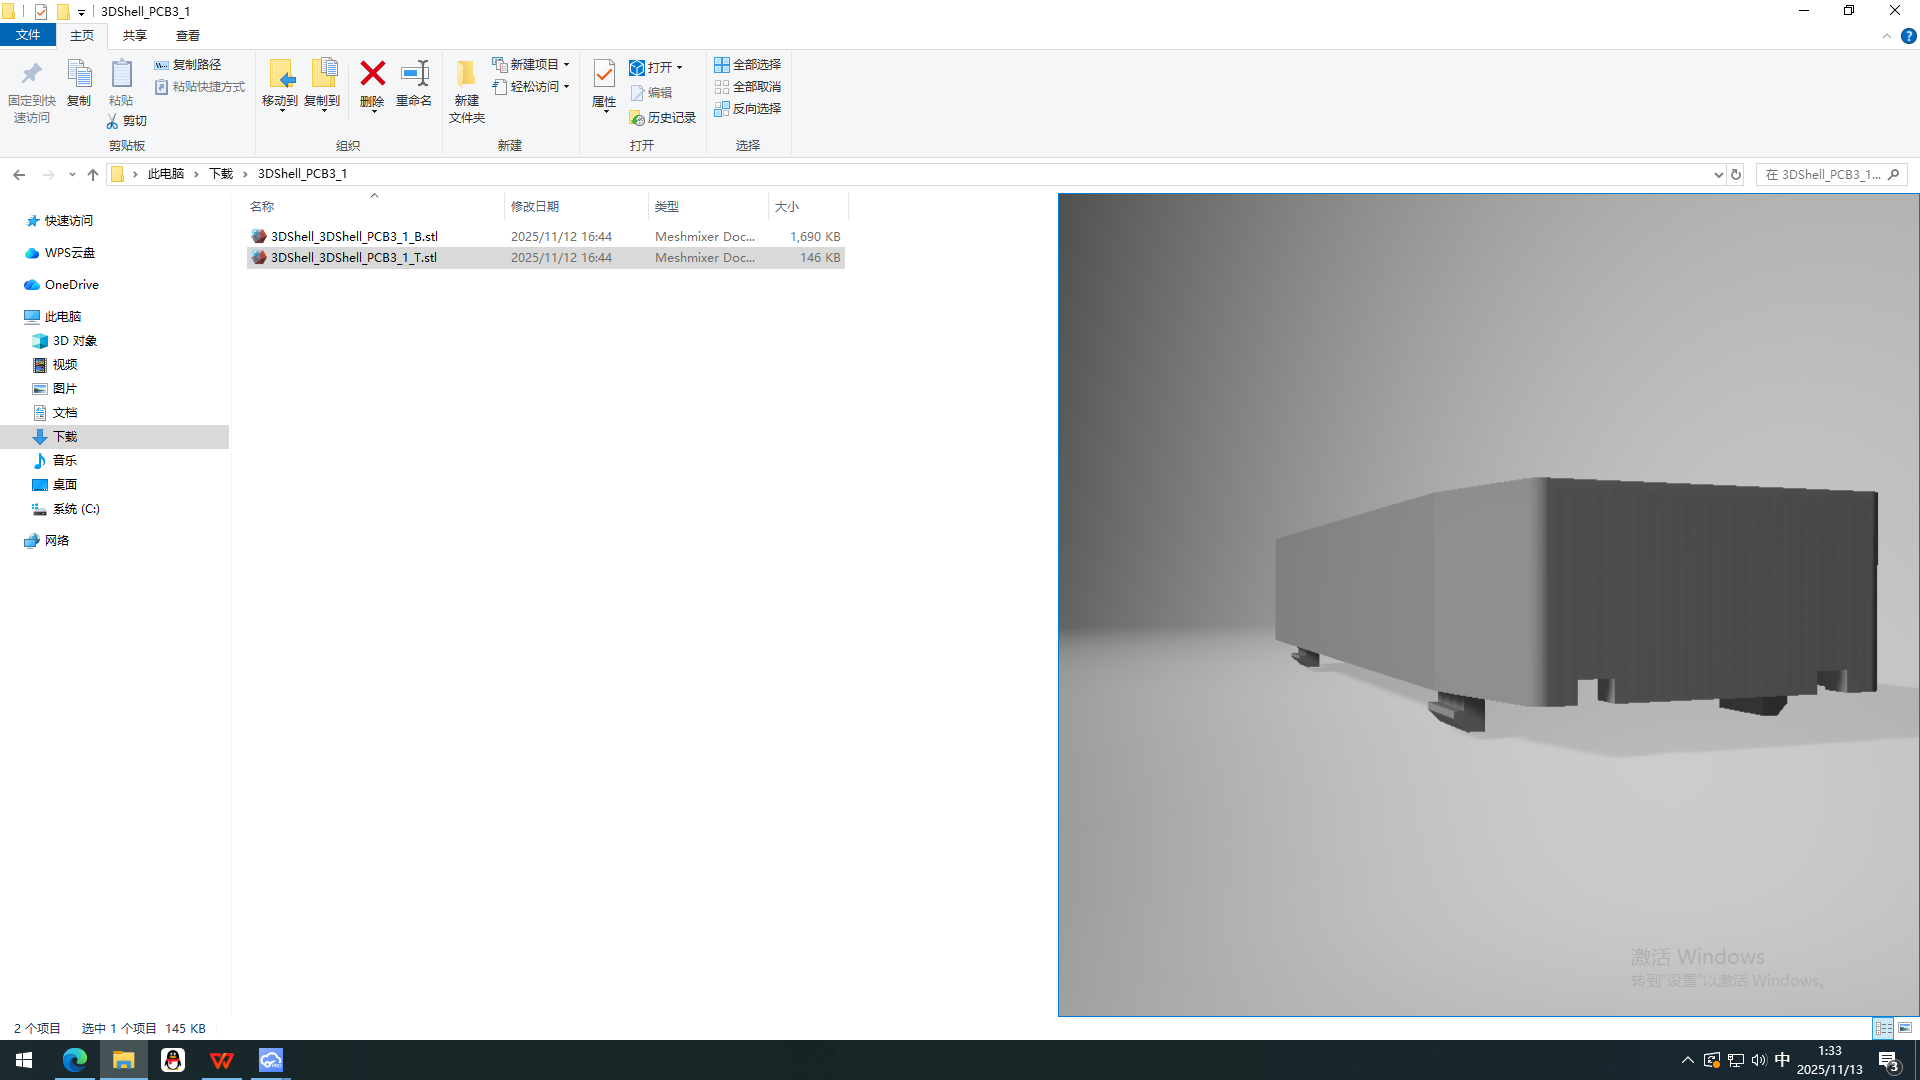This screenshot has height=1080, width=1920.
Task: Click the red Delete icon in ribbon
Action: coord(372,75)
